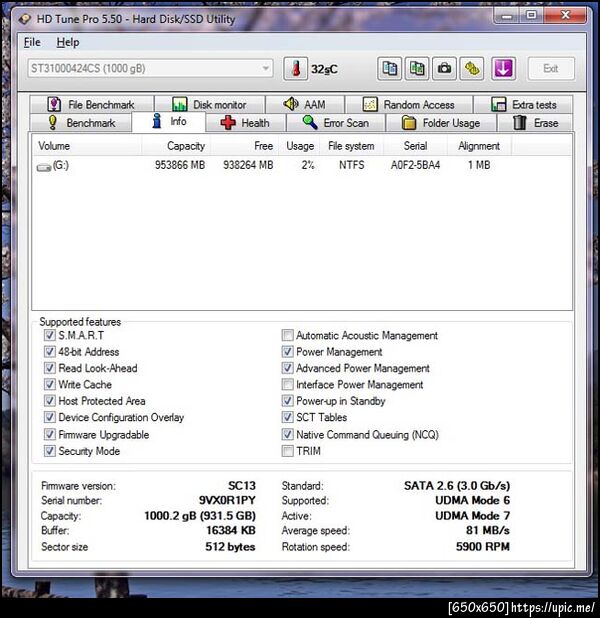This screenshot has height=618, width=600.
Task: Toggle the Interface Power Management checkbox
Action: [x=287, y=384]
